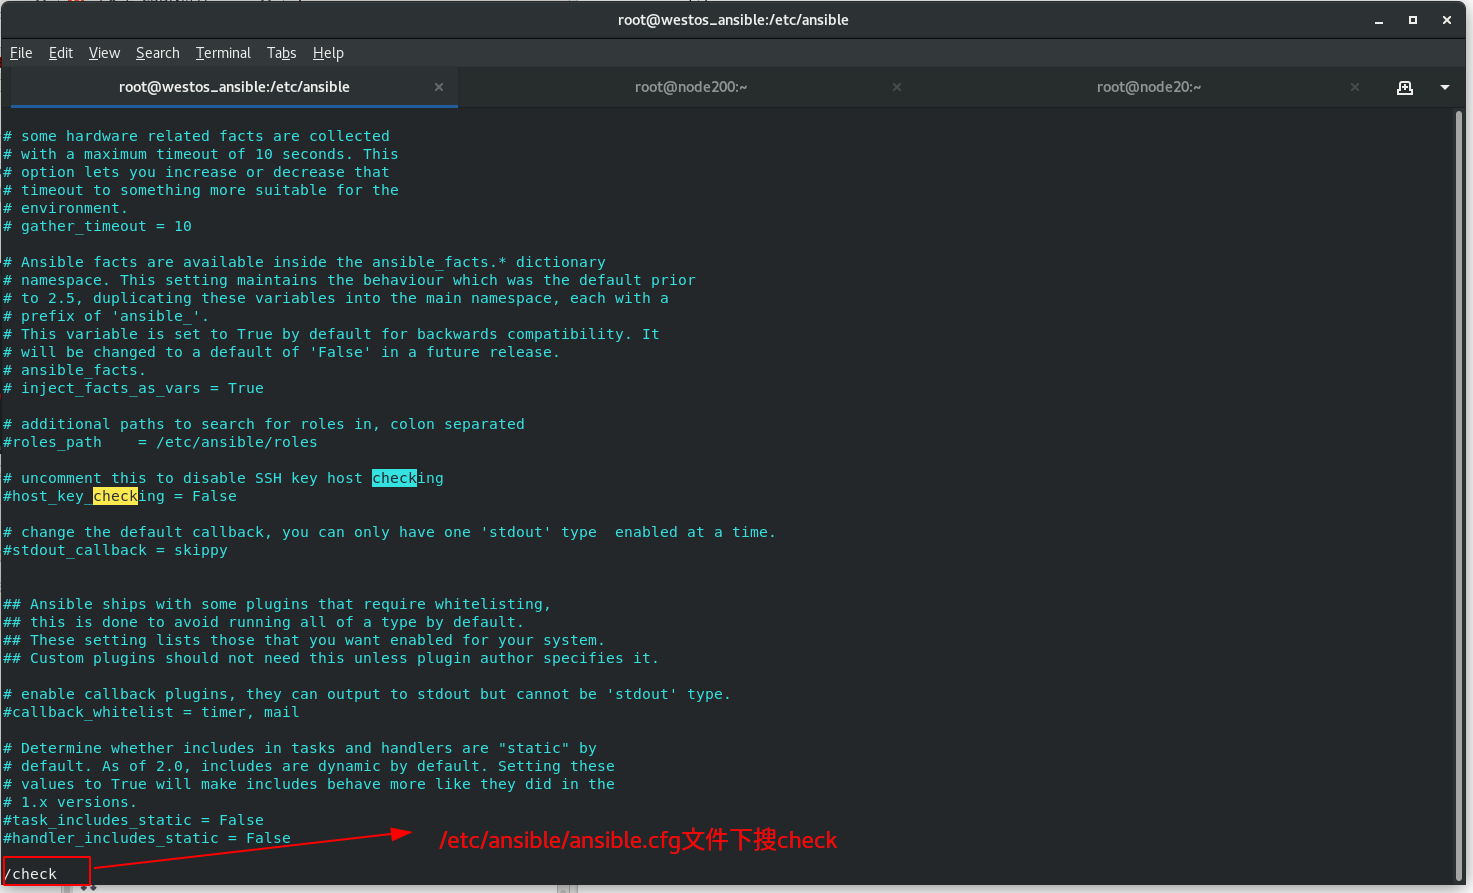
Task: Click the window title 'root@westos_ansible:/etc/ansible'
Action: click(x=733, y=20)
